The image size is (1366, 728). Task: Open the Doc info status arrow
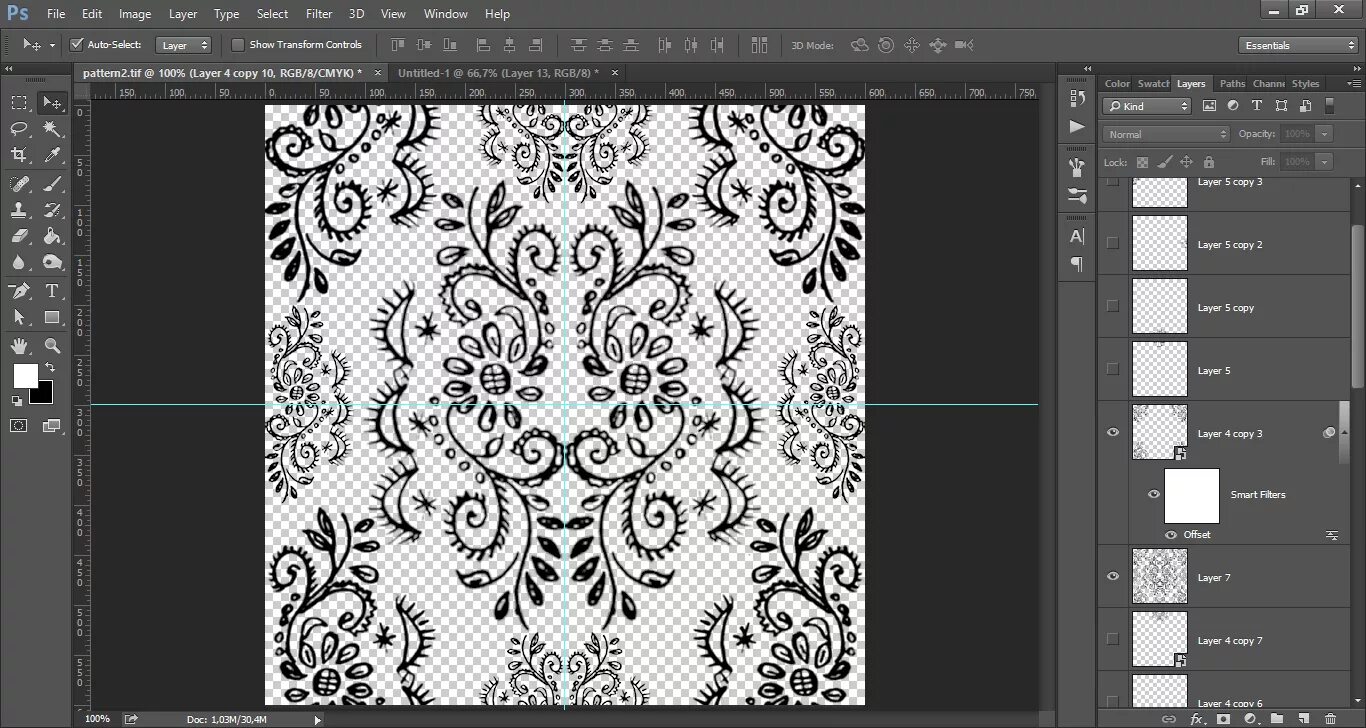pyautogui.click(x=318, y=719)
